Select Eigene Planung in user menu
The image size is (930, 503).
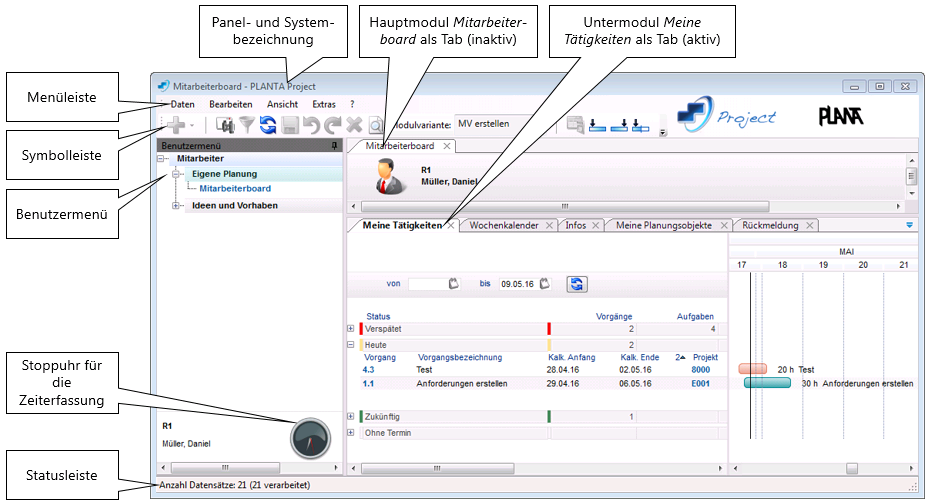tap(224, 174)
